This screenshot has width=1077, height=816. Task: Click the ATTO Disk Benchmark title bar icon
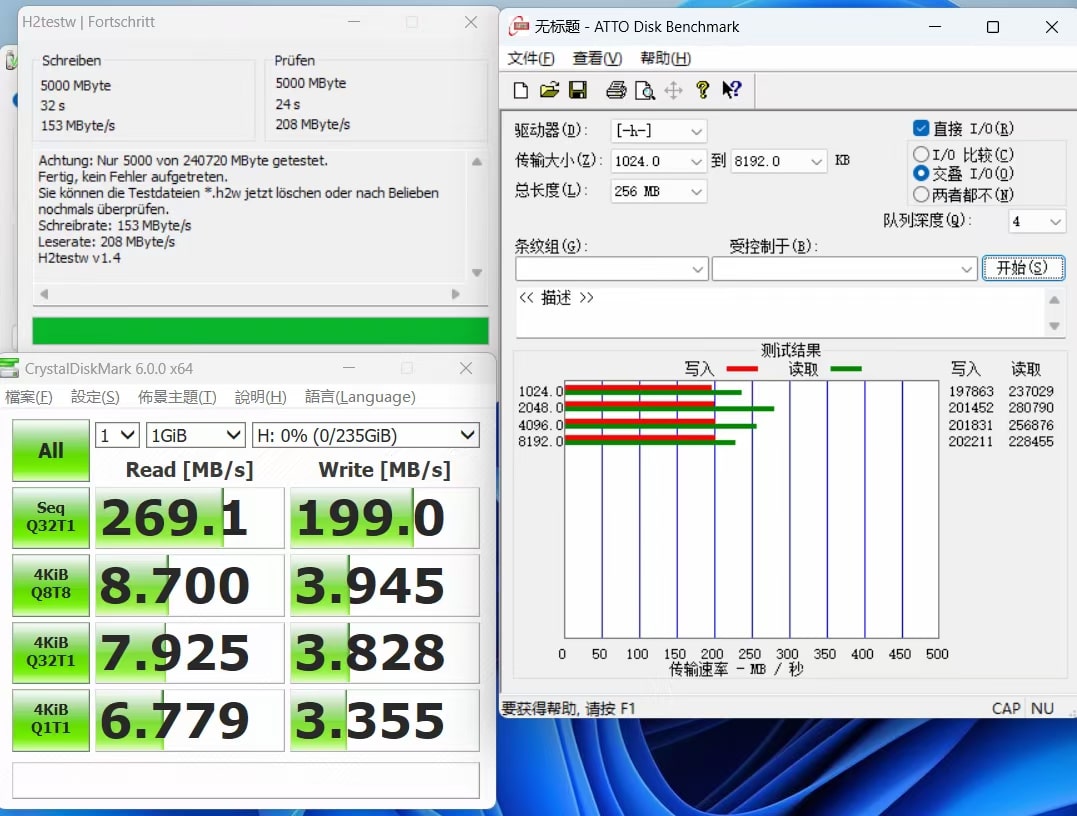[x=519, y=27]
